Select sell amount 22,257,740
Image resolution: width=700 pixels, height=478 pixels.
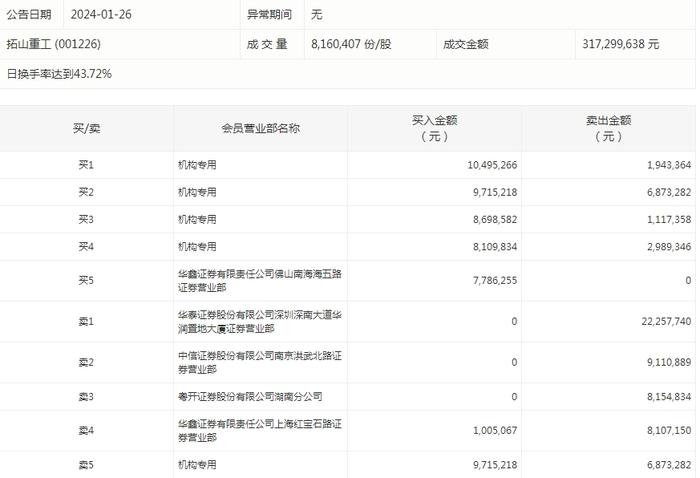coord(667,321)
